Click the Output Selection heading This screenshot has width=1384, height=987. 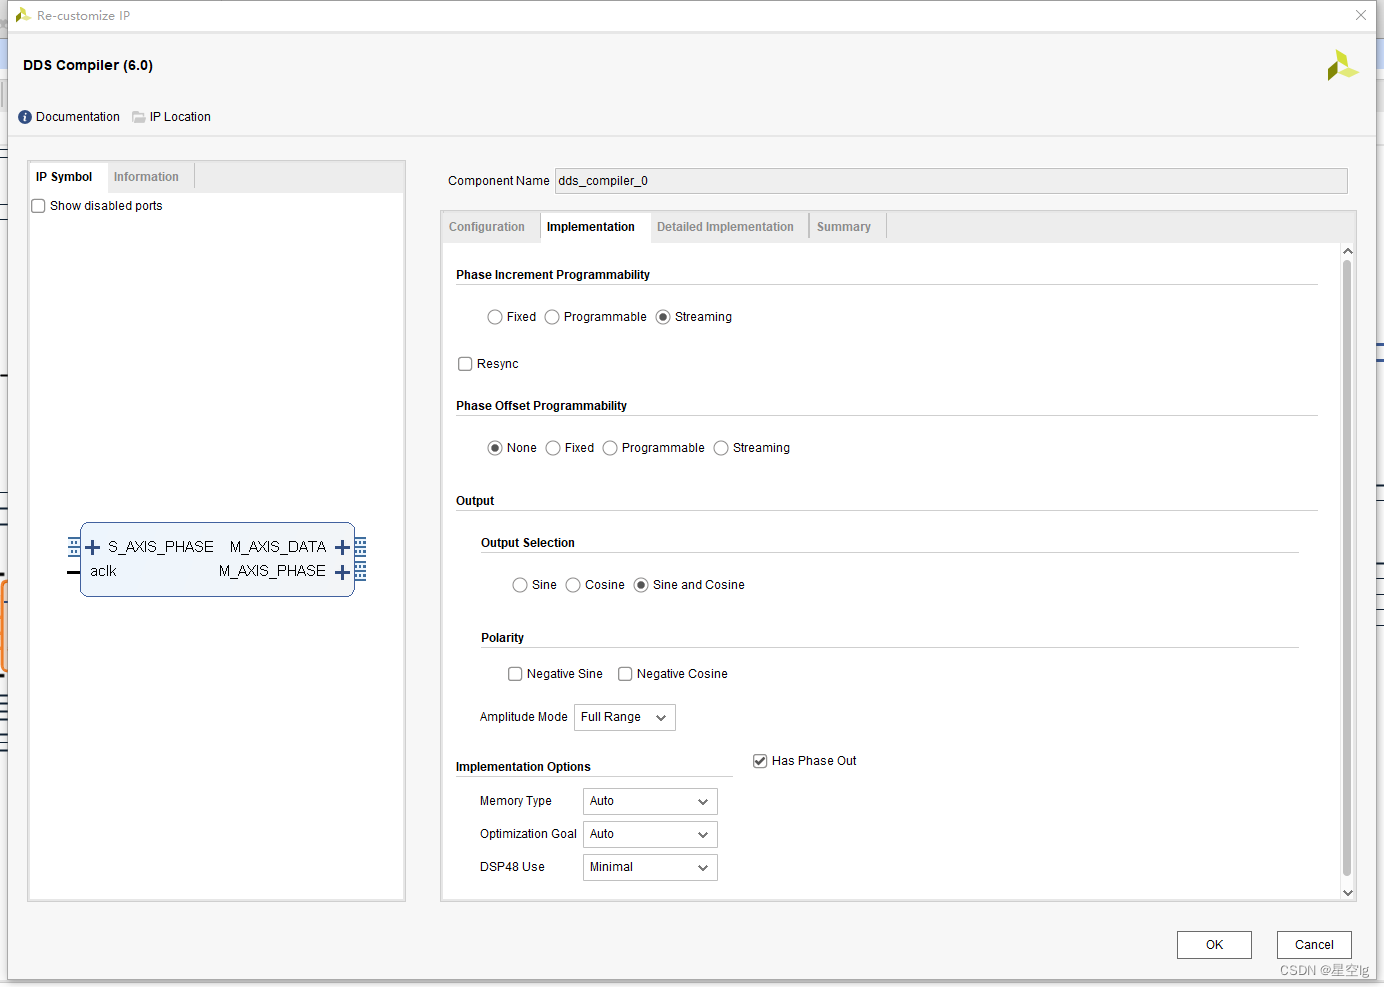pyautogui.click(x=528, y=543)
